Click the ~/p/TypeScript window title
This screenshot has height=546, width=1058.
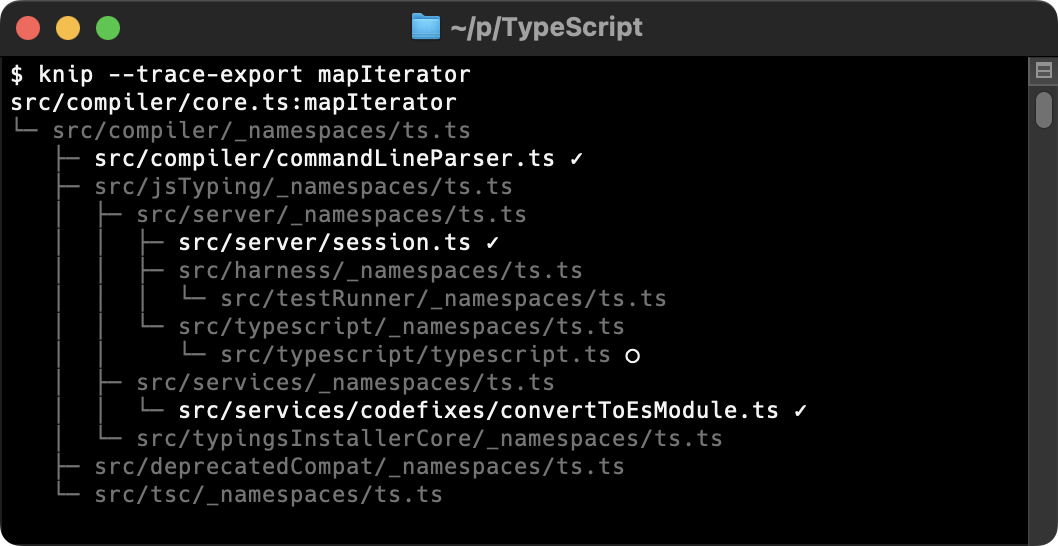click(x=546, y=28)
